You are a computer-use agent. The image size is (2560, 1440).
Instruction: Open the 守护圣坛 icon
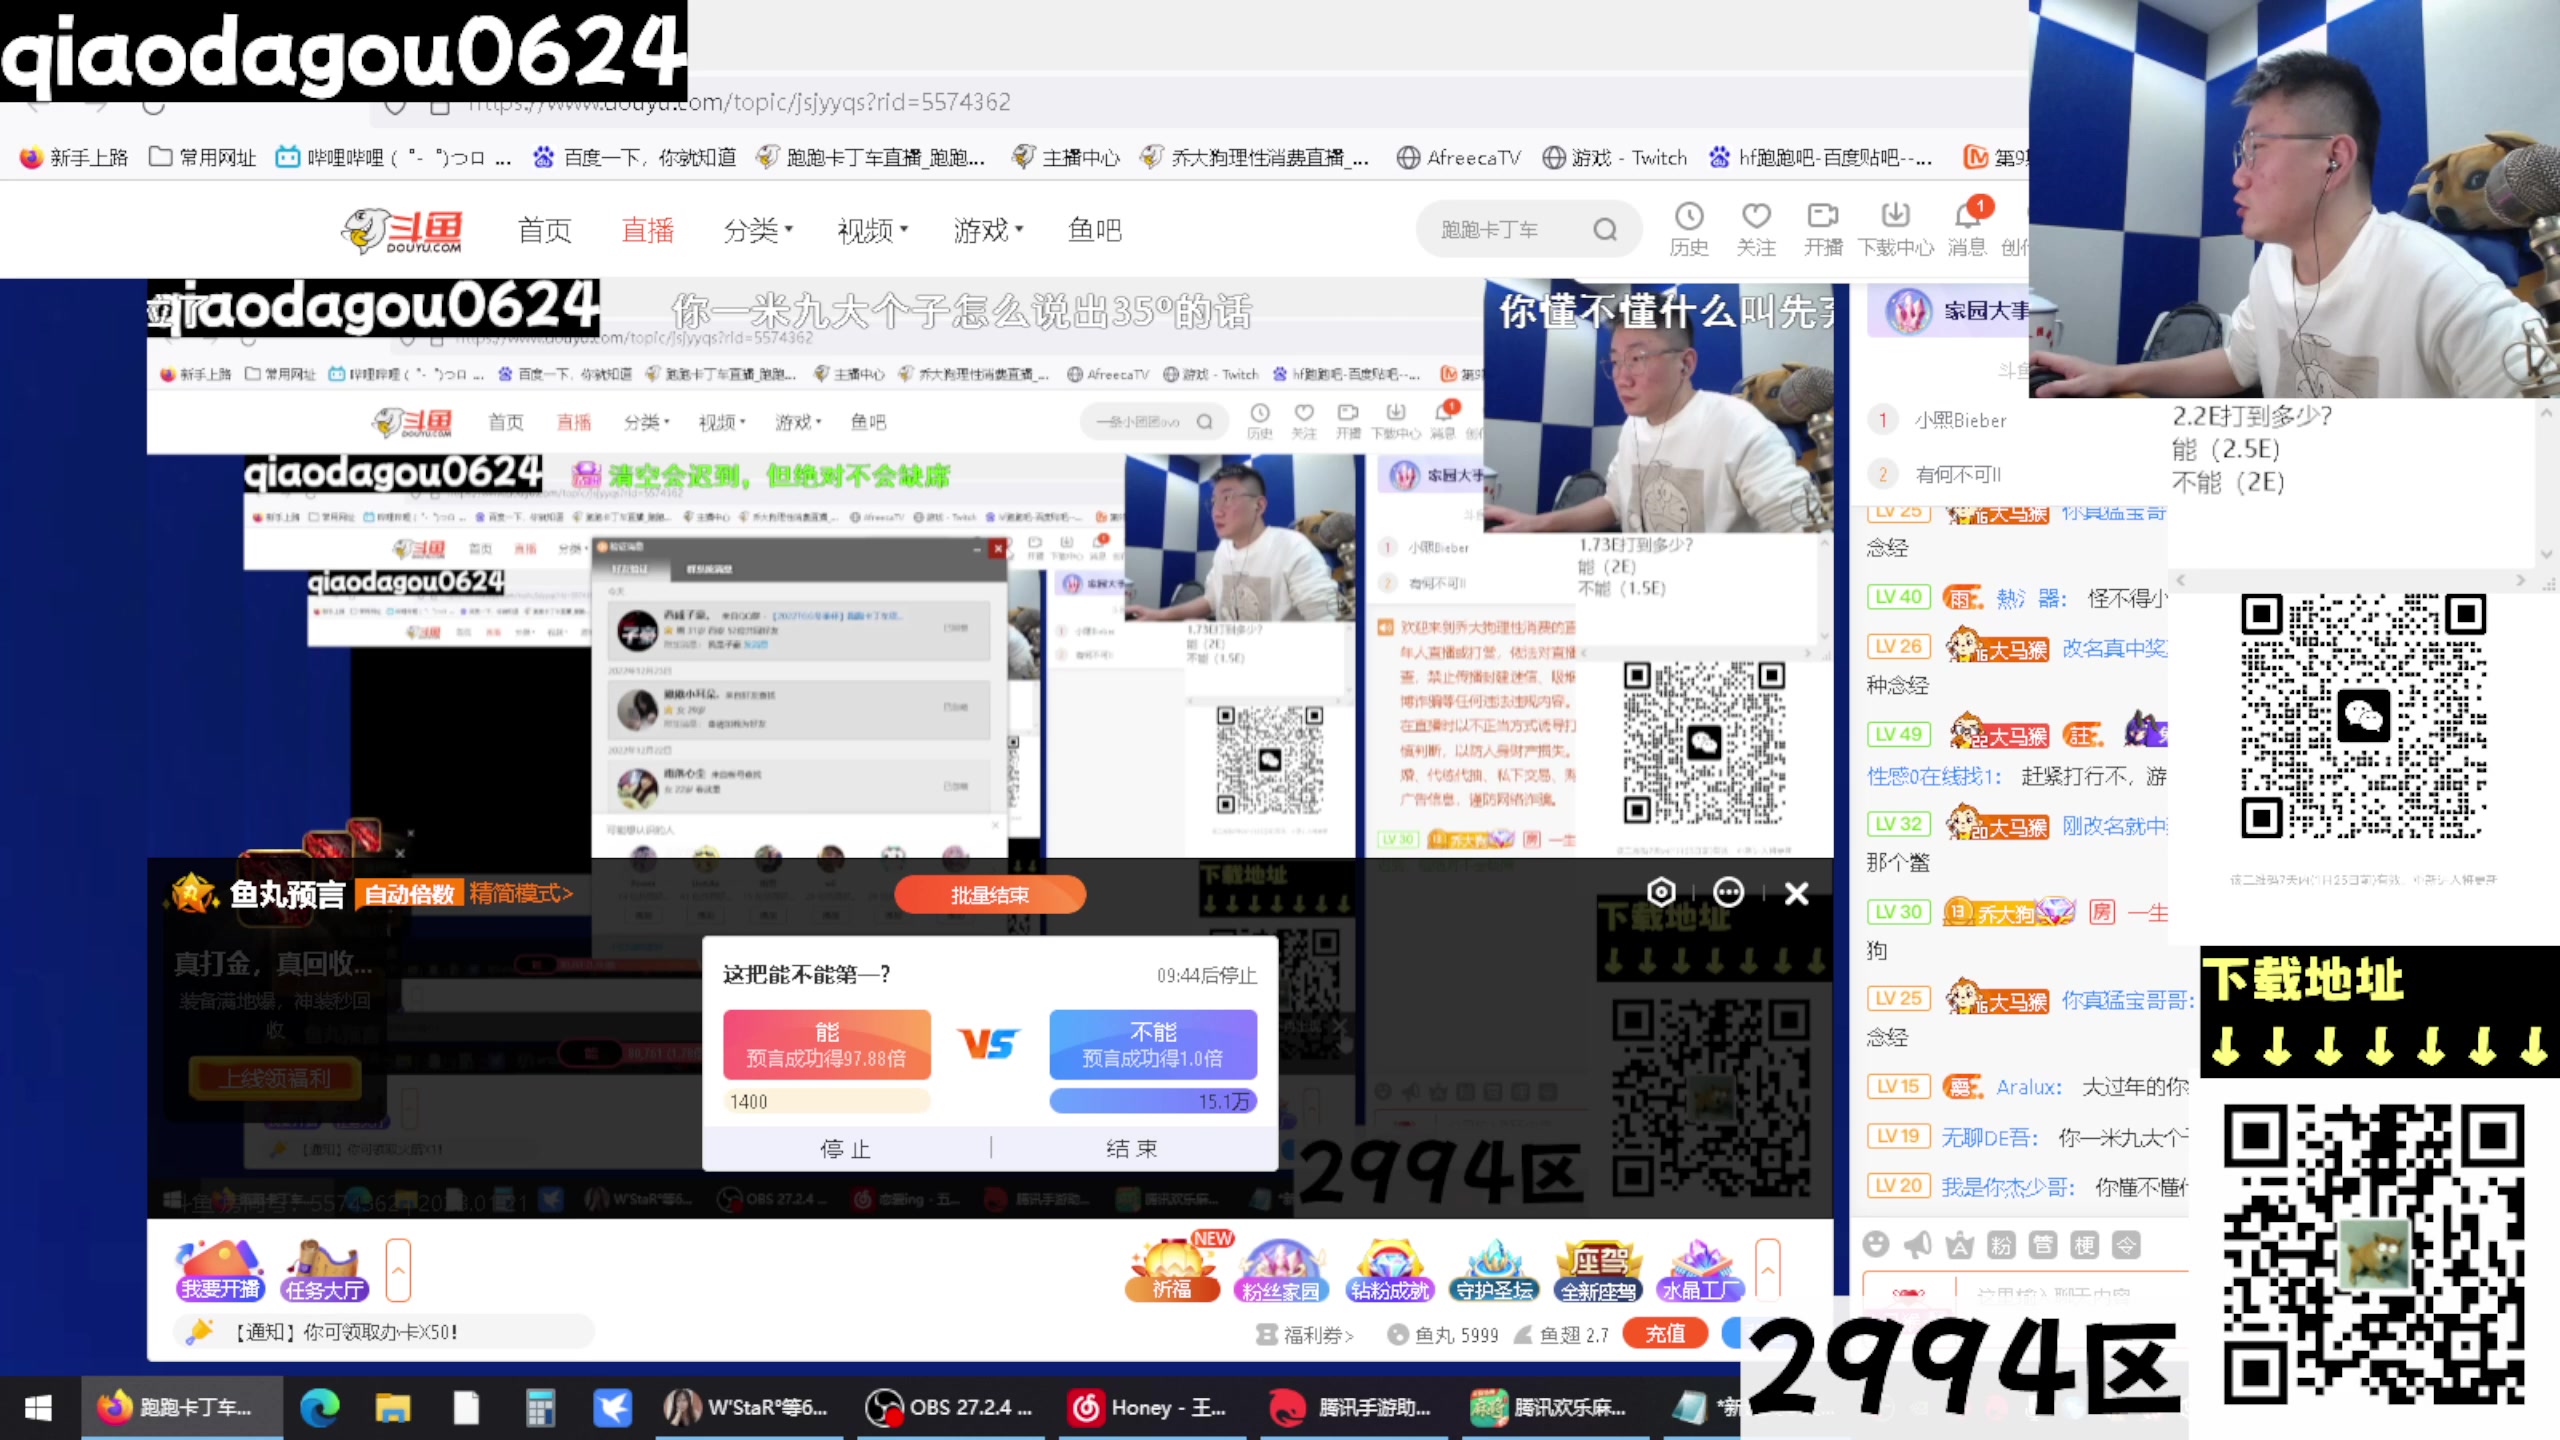tap(1494, 1270)
